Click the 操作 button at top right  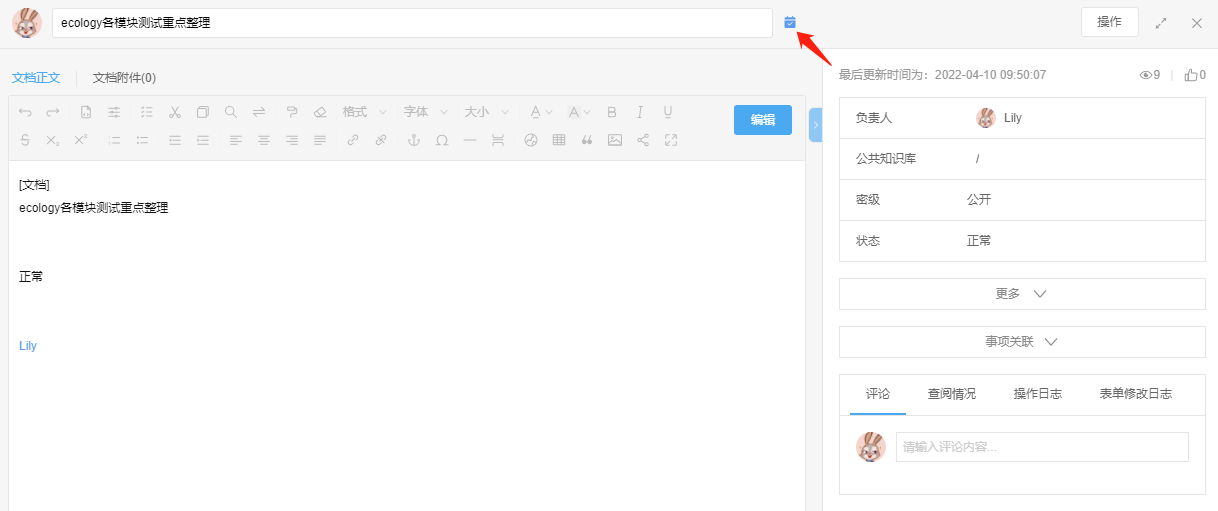(1109, 22)
